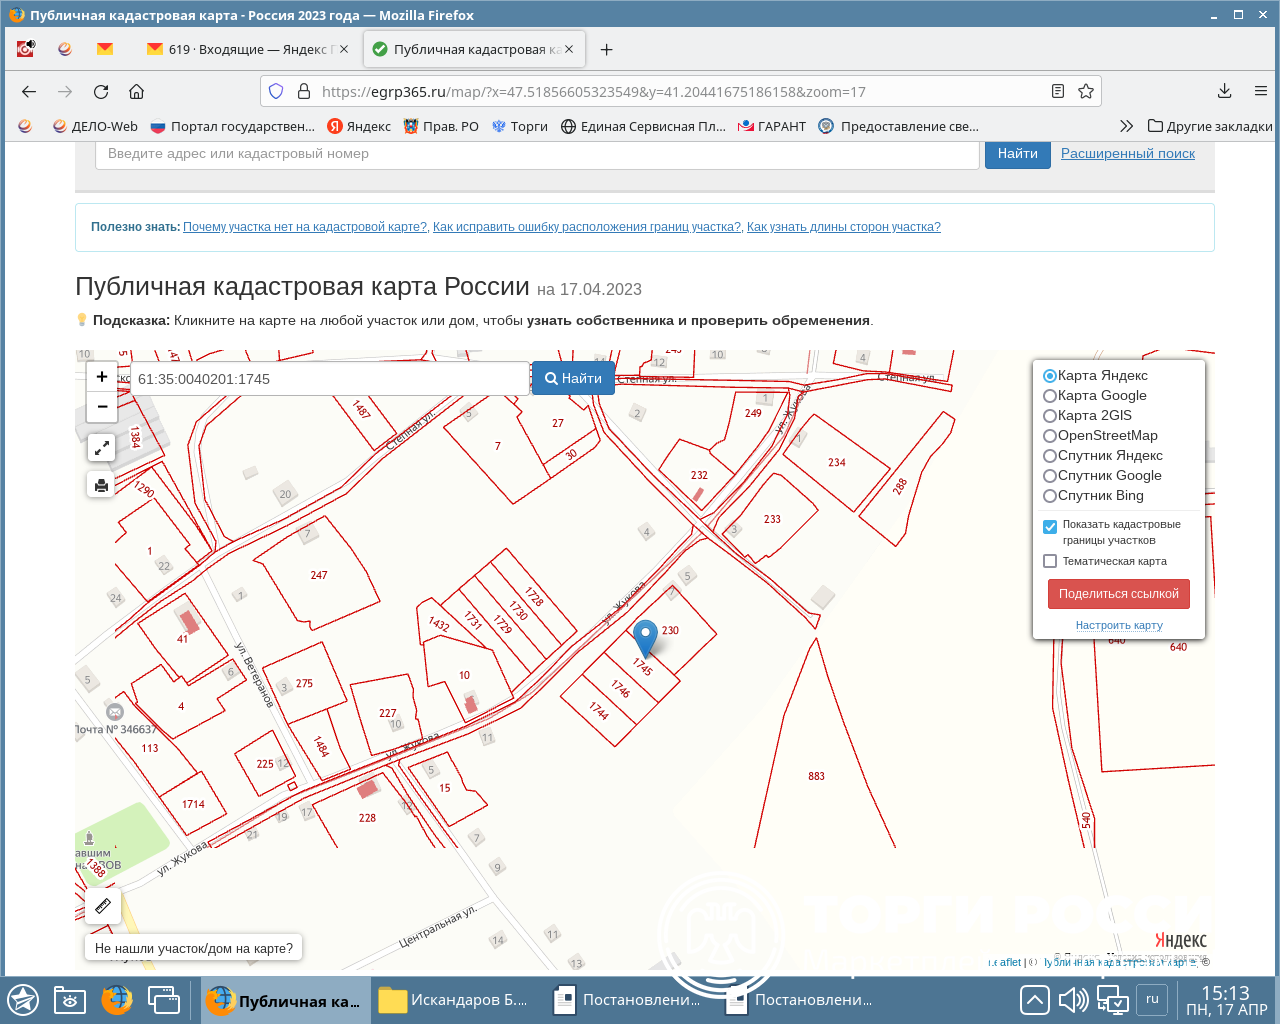Open browser home page
1280x1024 pixels.
pos(137,91)
